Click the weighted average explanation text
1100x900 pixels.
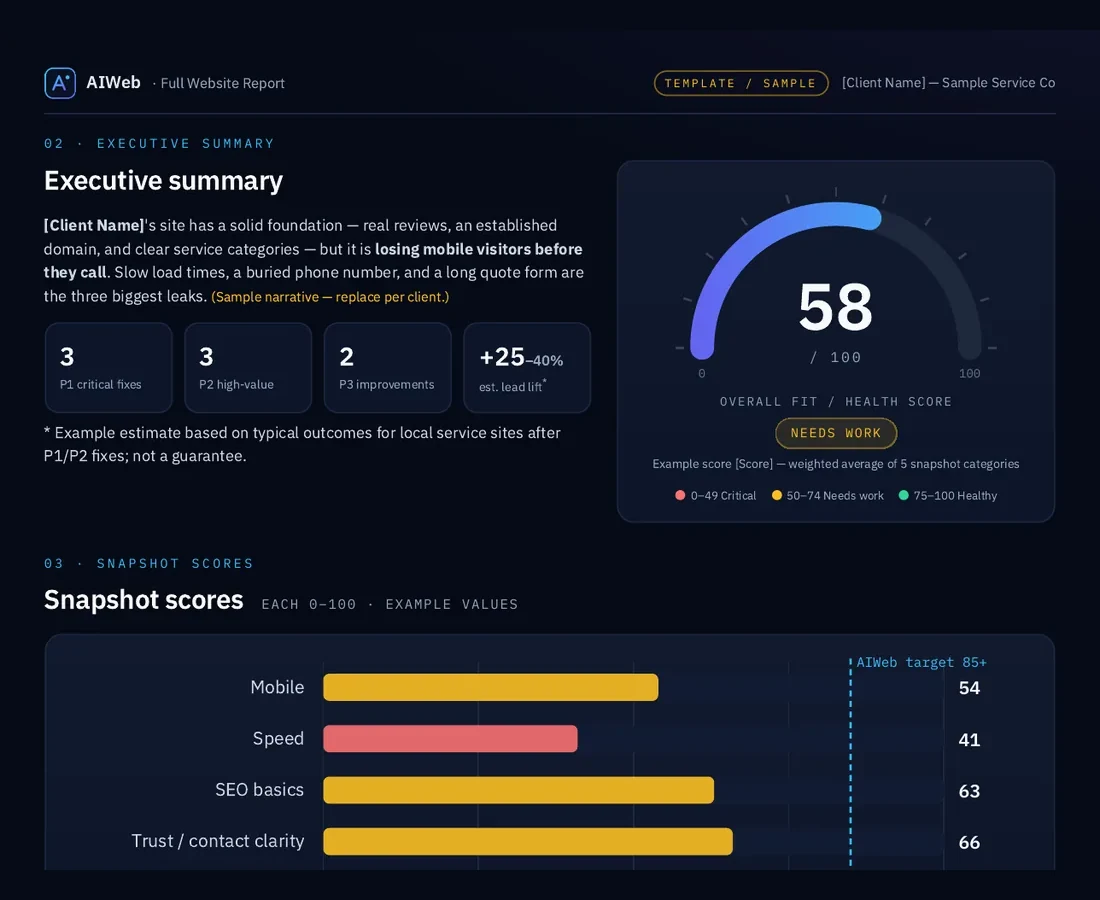836,464
